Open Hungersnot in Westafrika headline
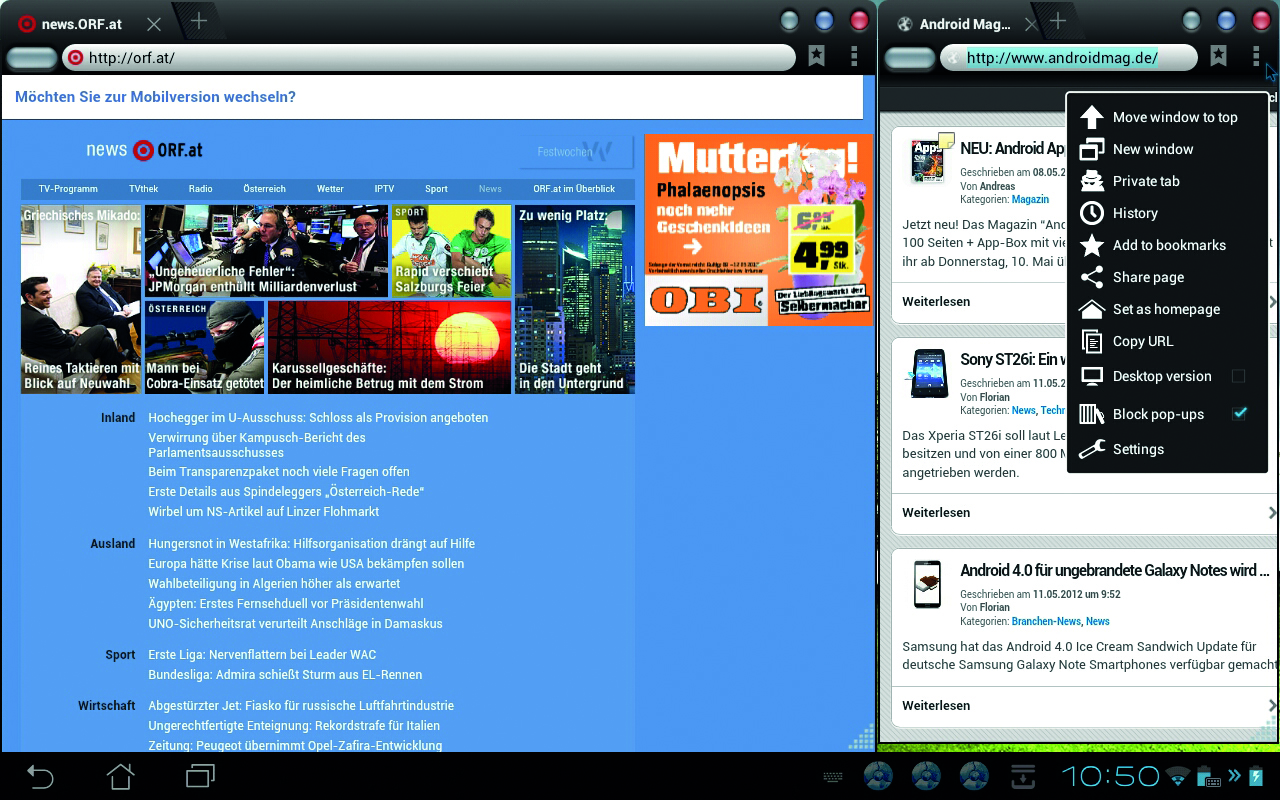Screen dimensions: 1280x800 (312, 544)
